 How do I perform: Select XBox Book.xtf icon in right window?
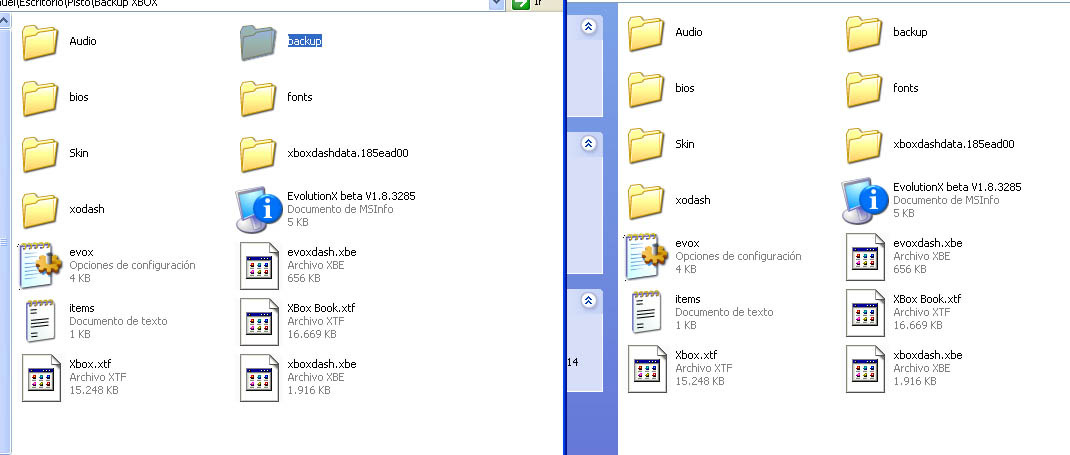click(865, 312)
